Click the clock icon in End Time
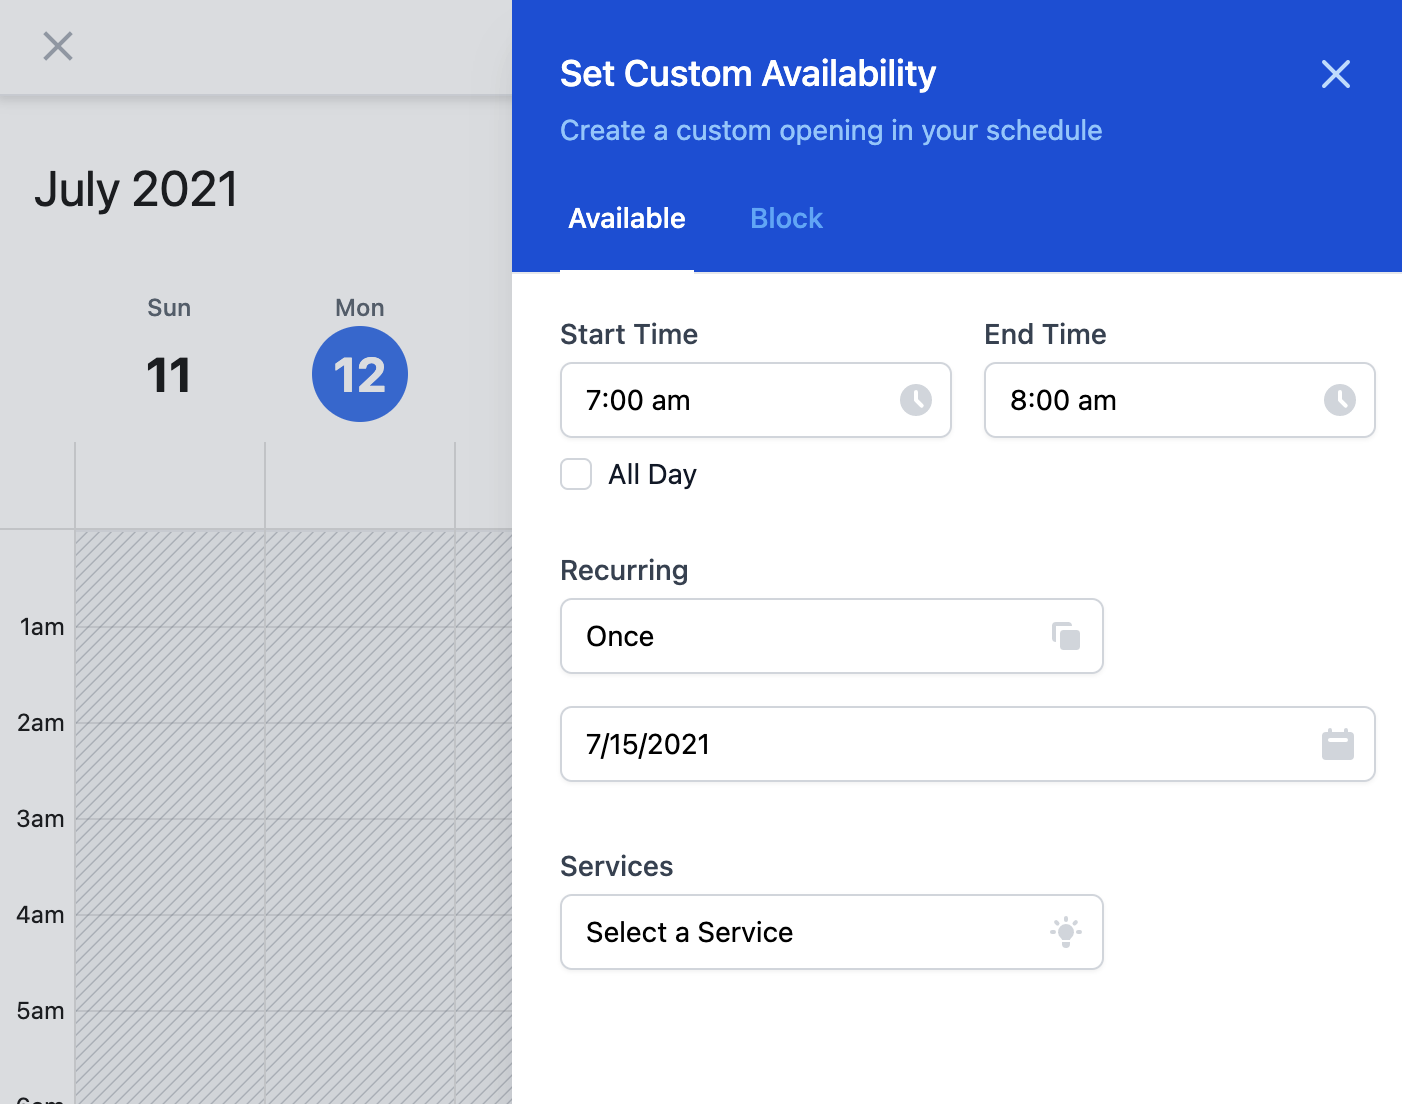Image resolution: width=1402 pixels, height=1104 pixels. [1339, 400]
